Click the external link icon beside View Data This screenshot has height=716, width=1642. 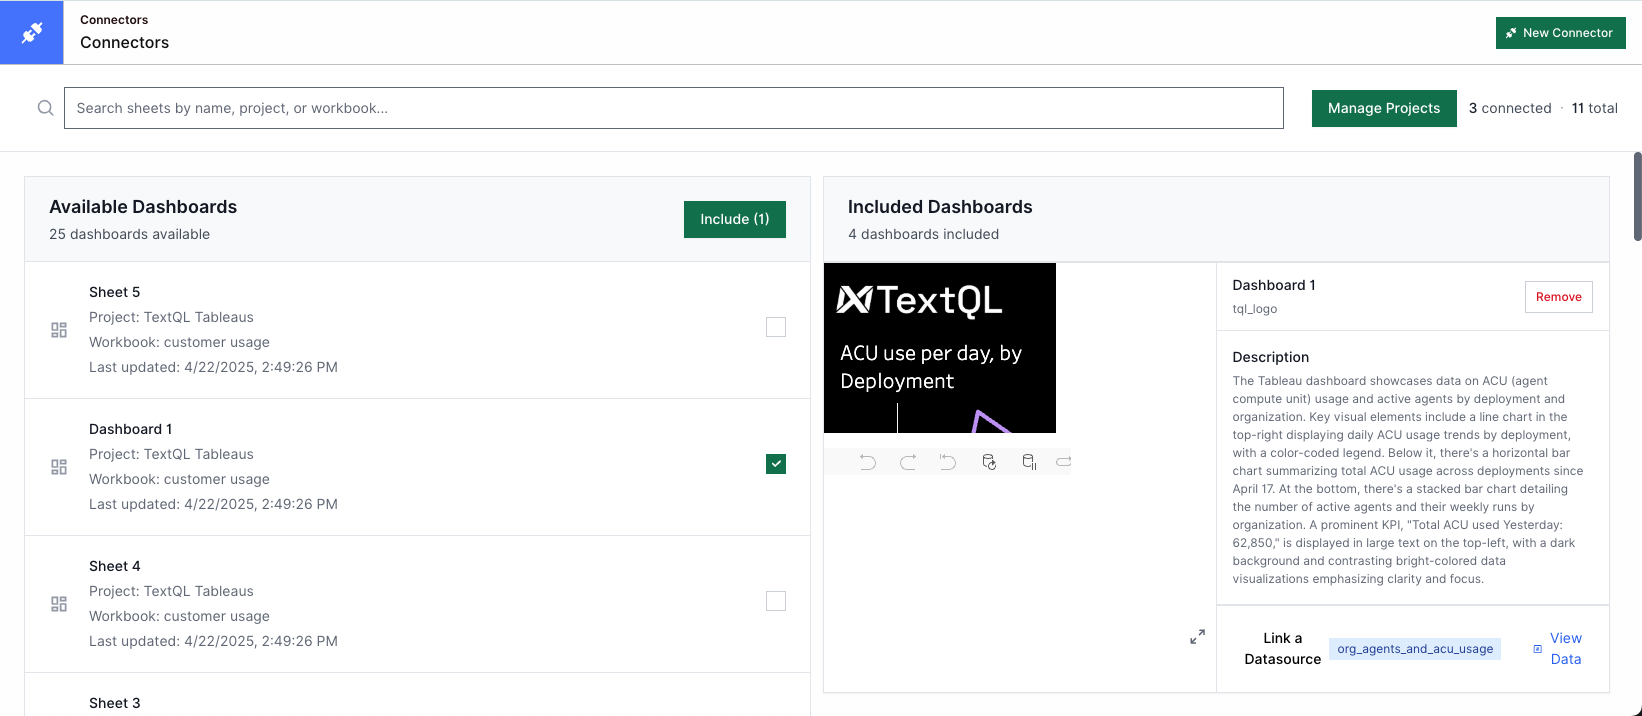click(1538, 649)
